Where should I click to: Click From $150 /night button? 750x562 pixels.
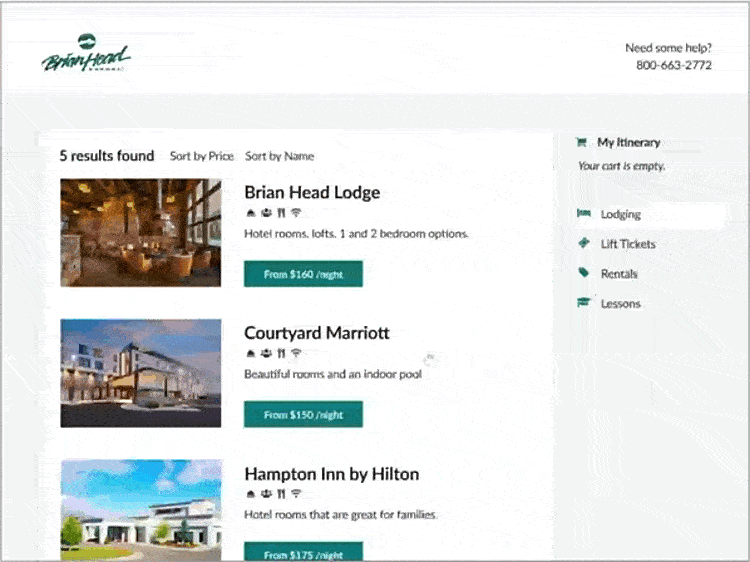coord(303,414)
